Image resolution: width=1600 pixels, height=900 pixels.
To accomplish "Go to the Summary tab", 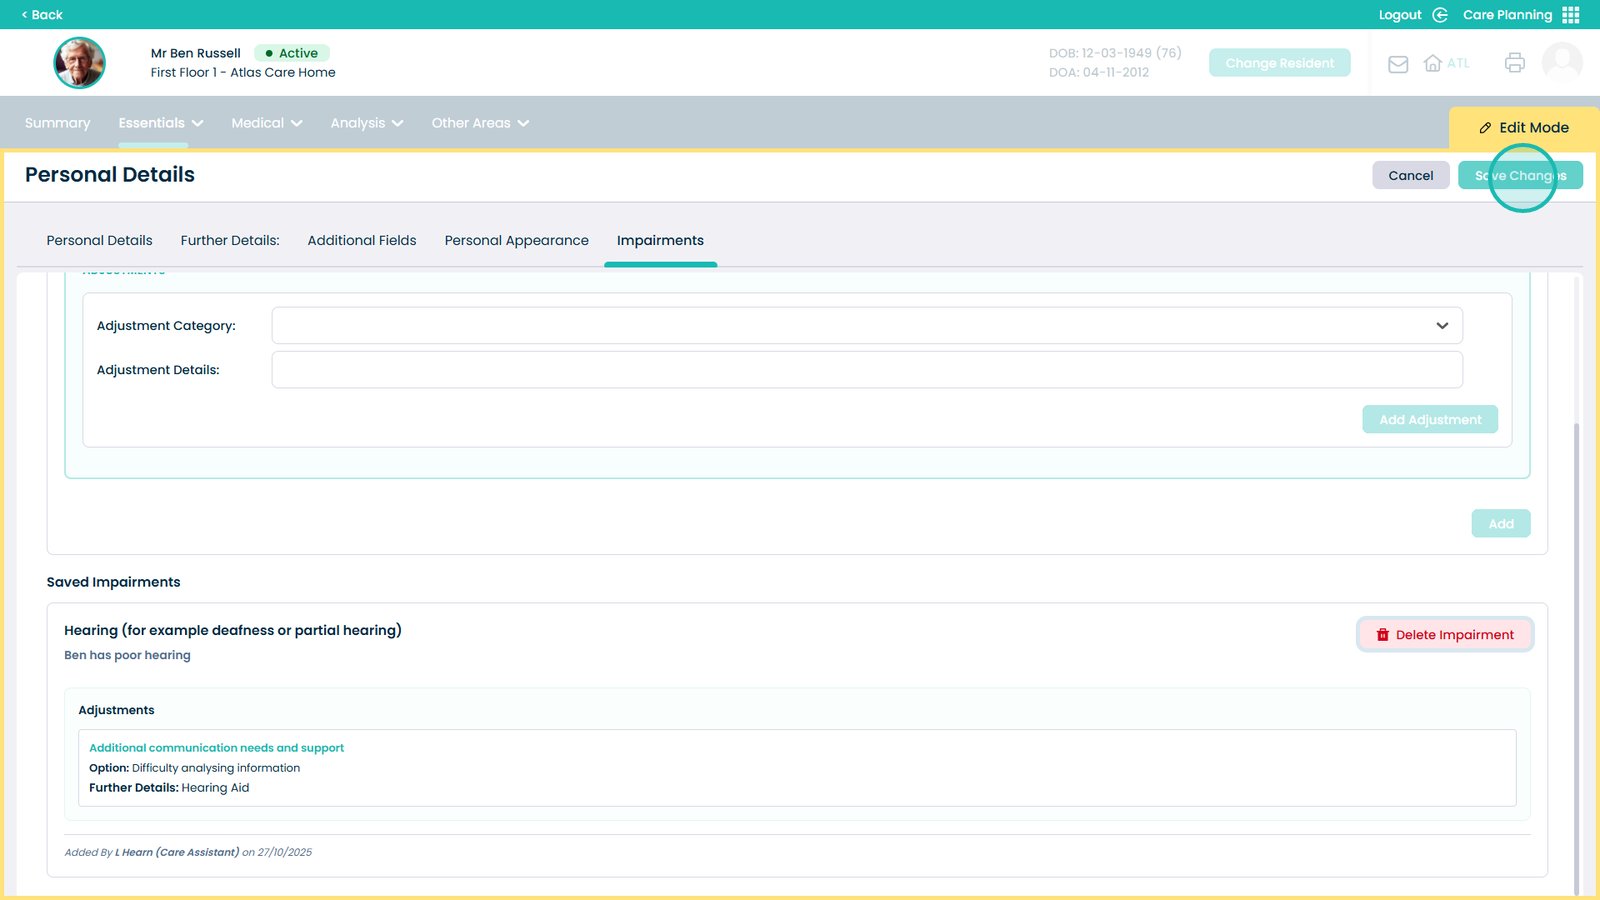I will click(57, 123).
